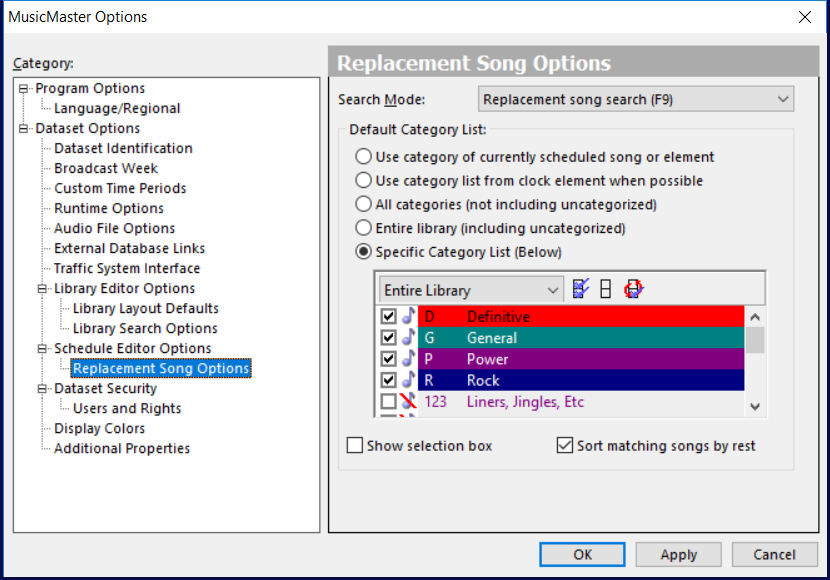Image resolution: width=830 pixels, height=580 pixels.
Task: Select All categories radio option
Action: (x=364, y=205)
